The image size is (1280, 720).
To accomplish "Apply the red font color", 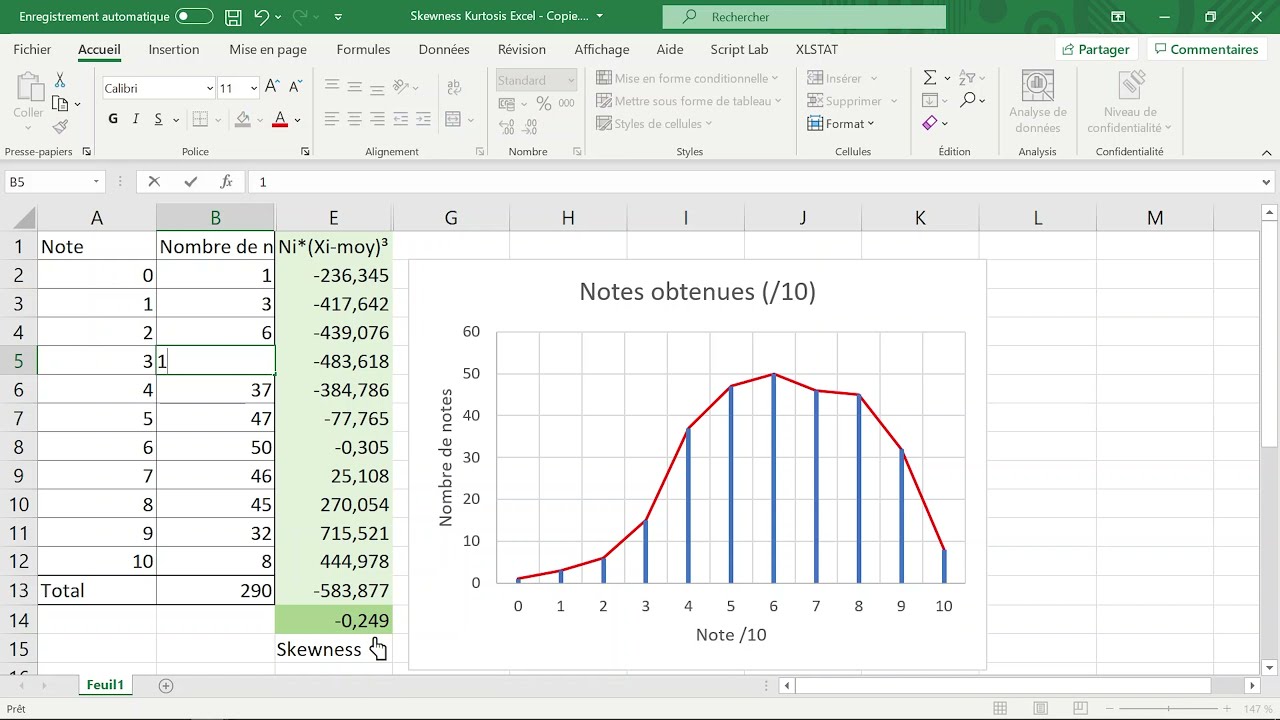I will point(280,120).
